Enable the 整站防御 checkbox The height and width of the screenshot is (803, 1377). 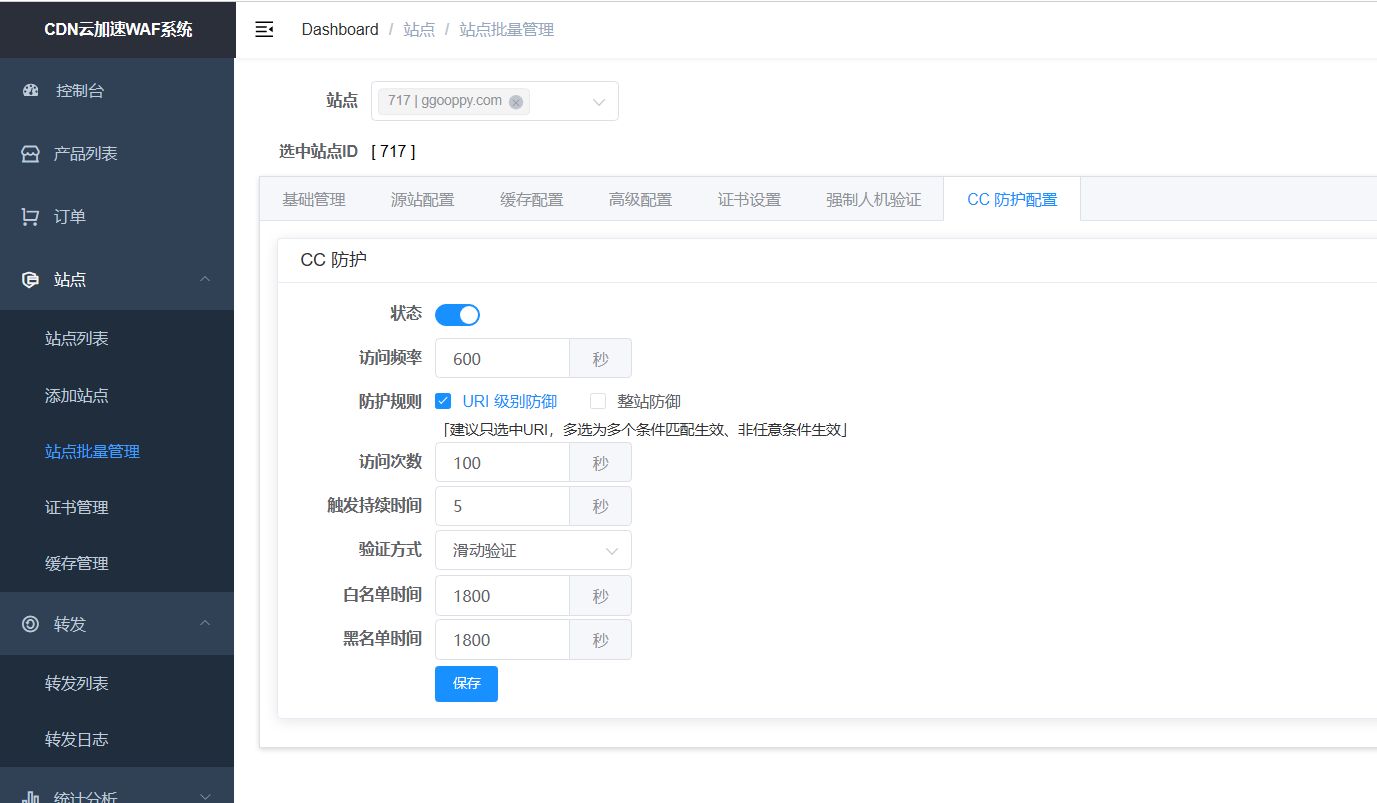coord(598,402)
